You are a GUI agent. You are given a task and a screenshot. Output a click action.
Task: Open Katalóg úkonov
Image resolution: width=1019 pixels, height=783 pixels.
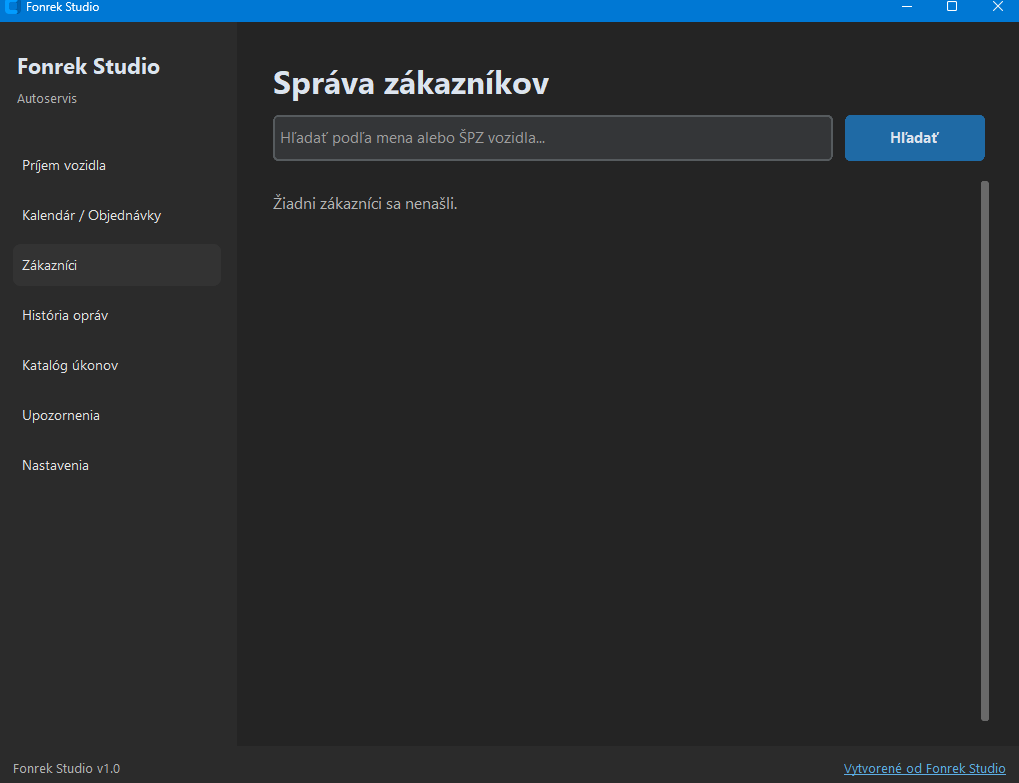tap(117, 365)
